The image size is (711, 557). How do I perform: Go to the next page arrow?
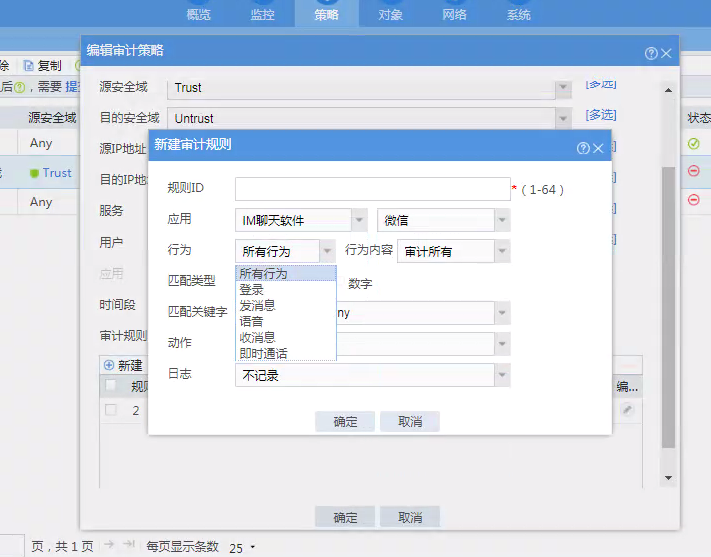109,544
